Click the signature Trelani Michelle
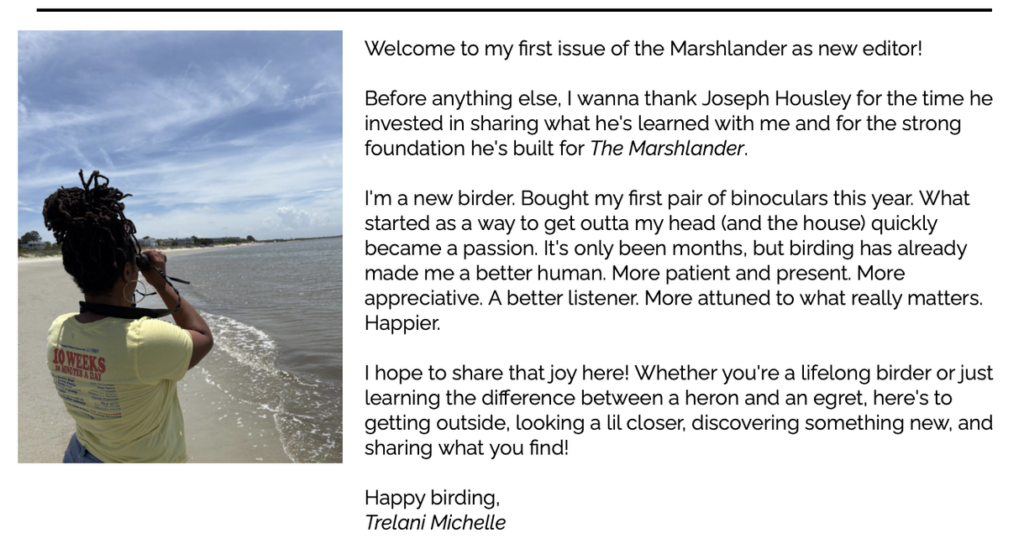 point(435,522)
